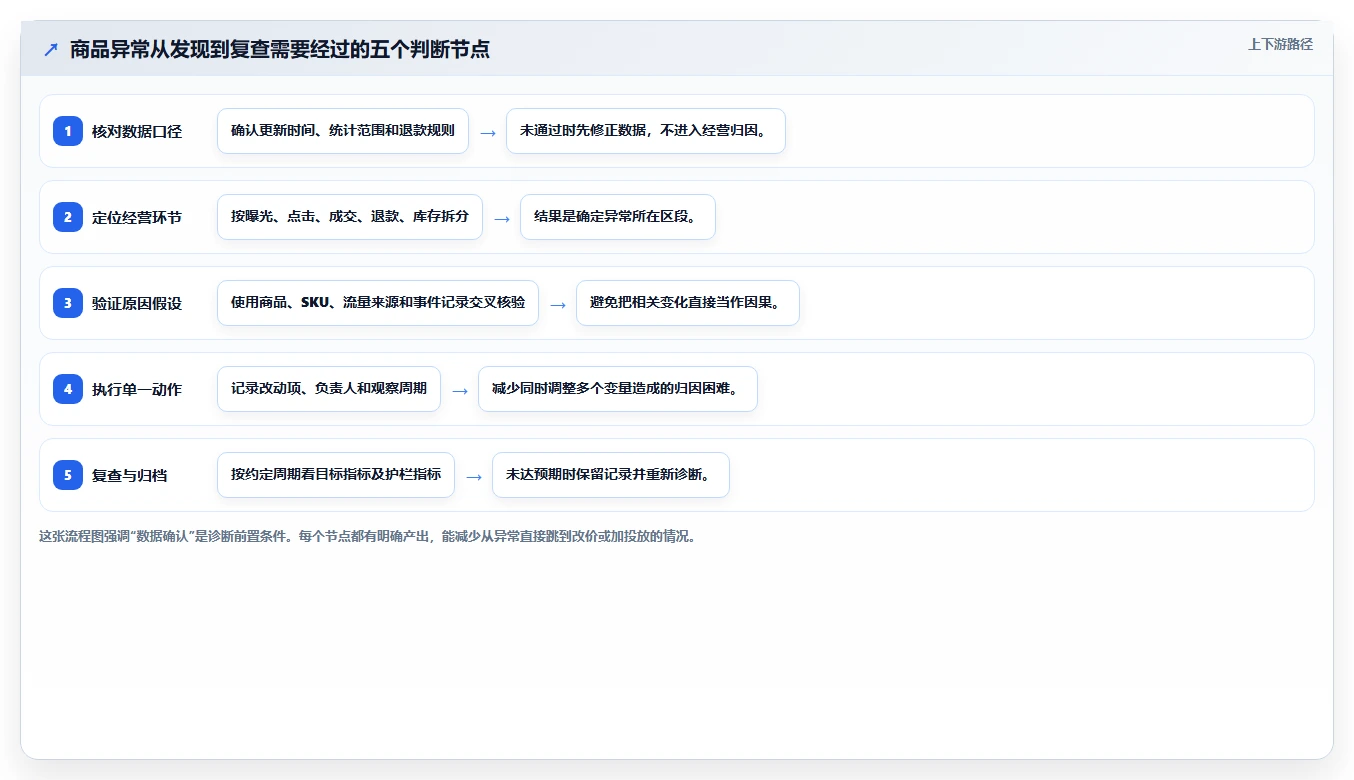Click the 上下游路径 label in the header

click(x=1280, y=44)
